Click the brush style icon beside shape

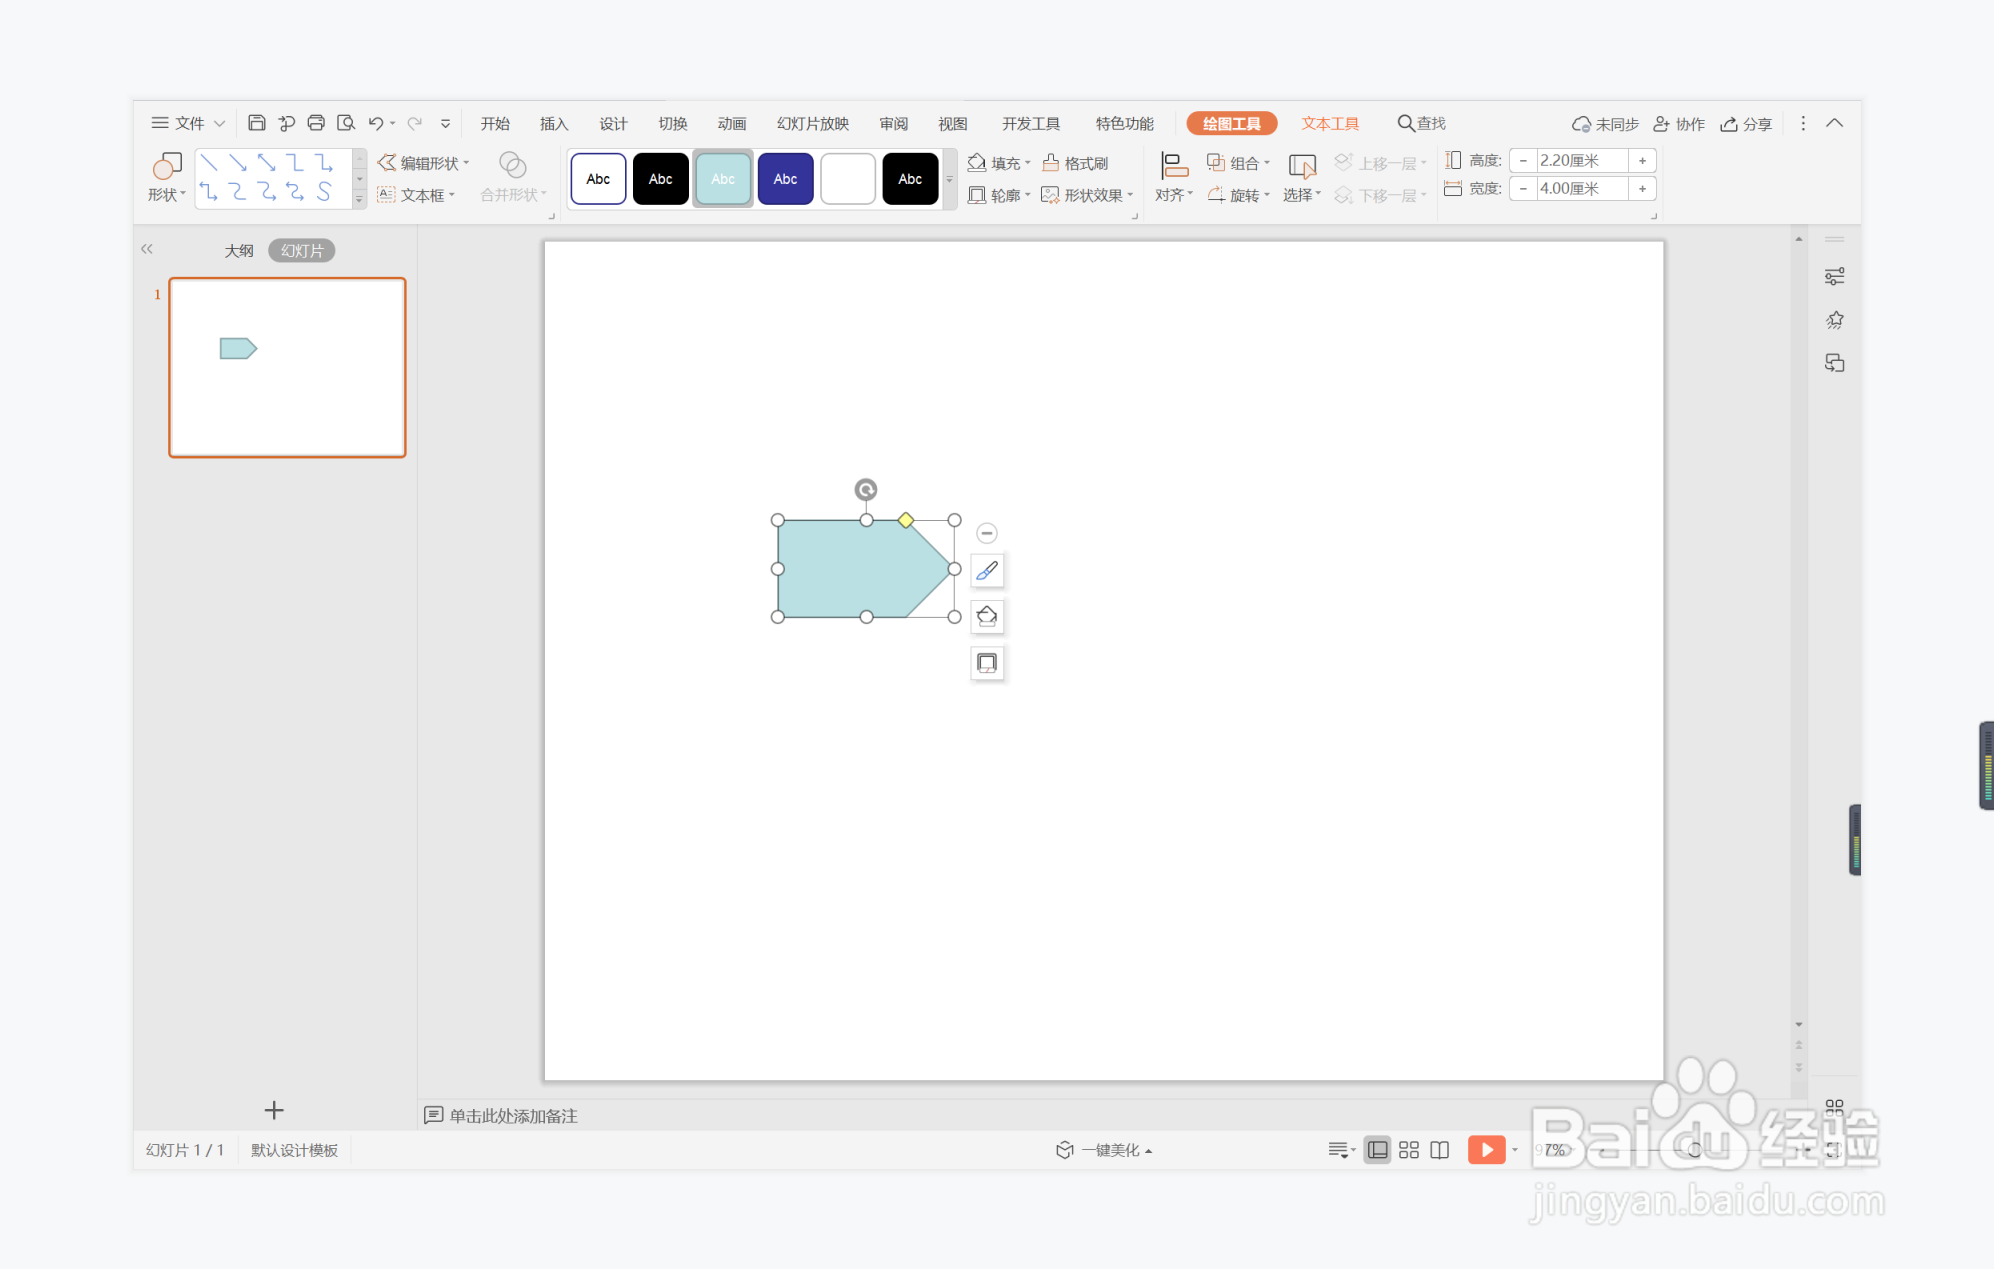tap(987, 571)
